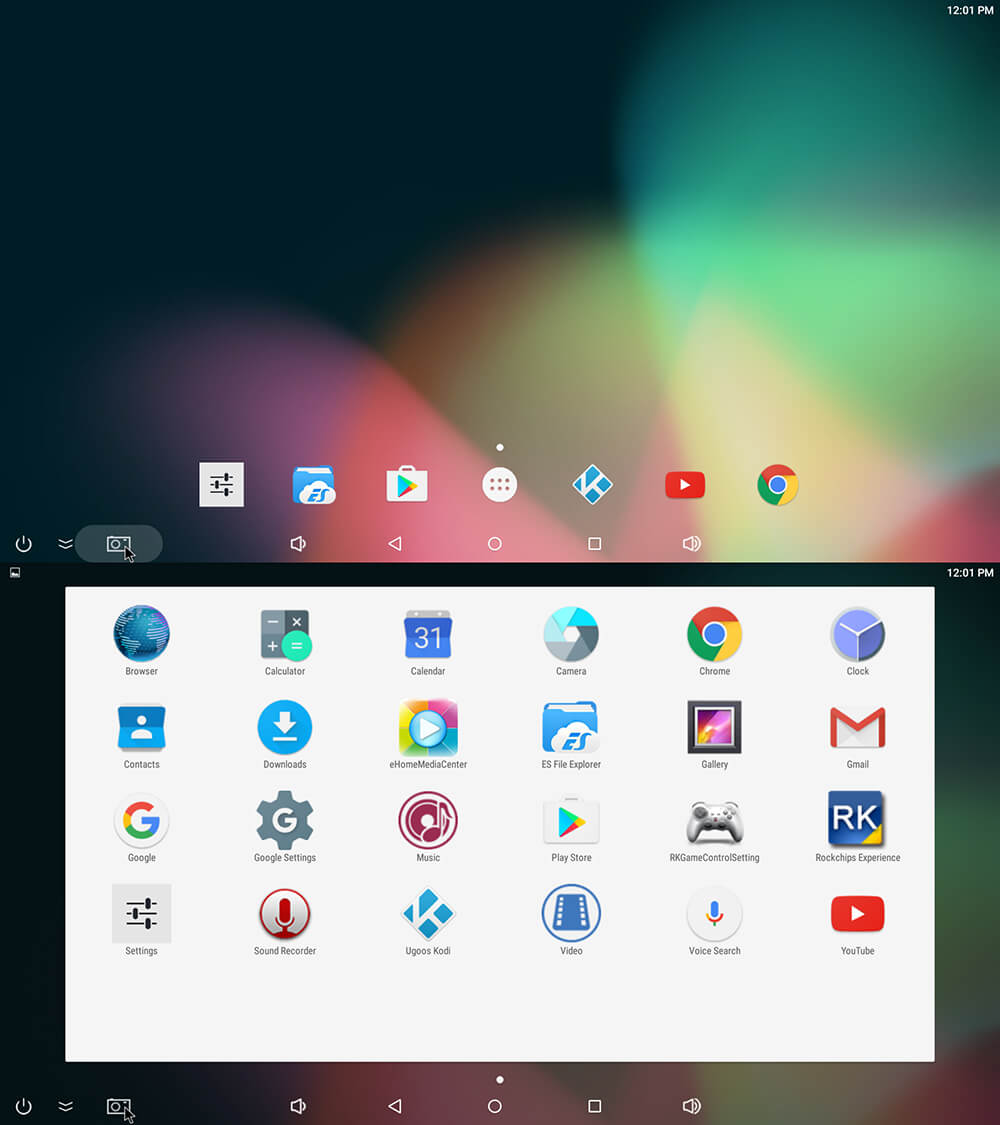Tap the clock above the app drawer
Image resolution: width=1000 pixels, height=1125 pixels.
970,573
